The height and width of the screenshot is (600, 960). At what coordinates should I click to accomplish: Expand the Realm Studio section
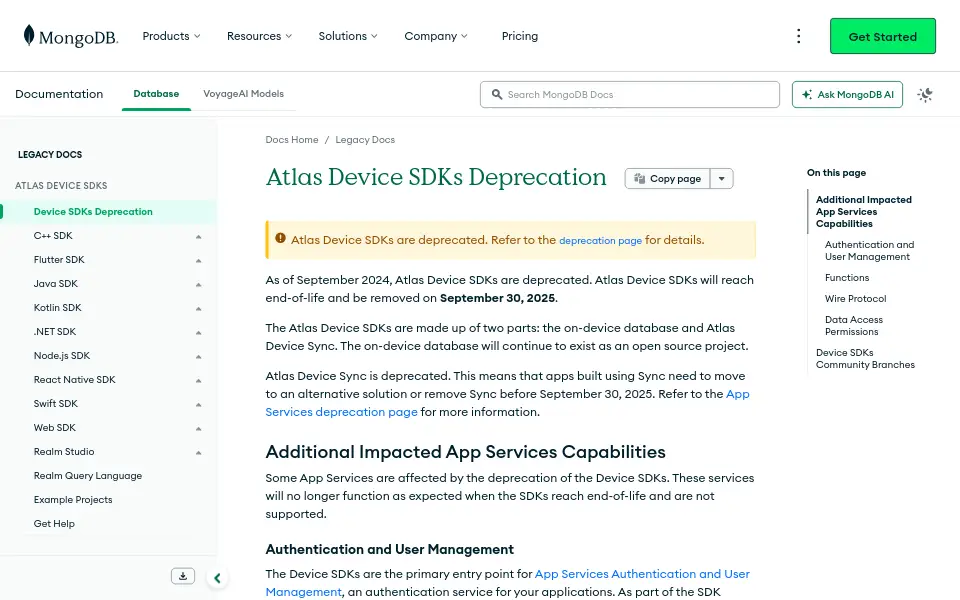198,452
